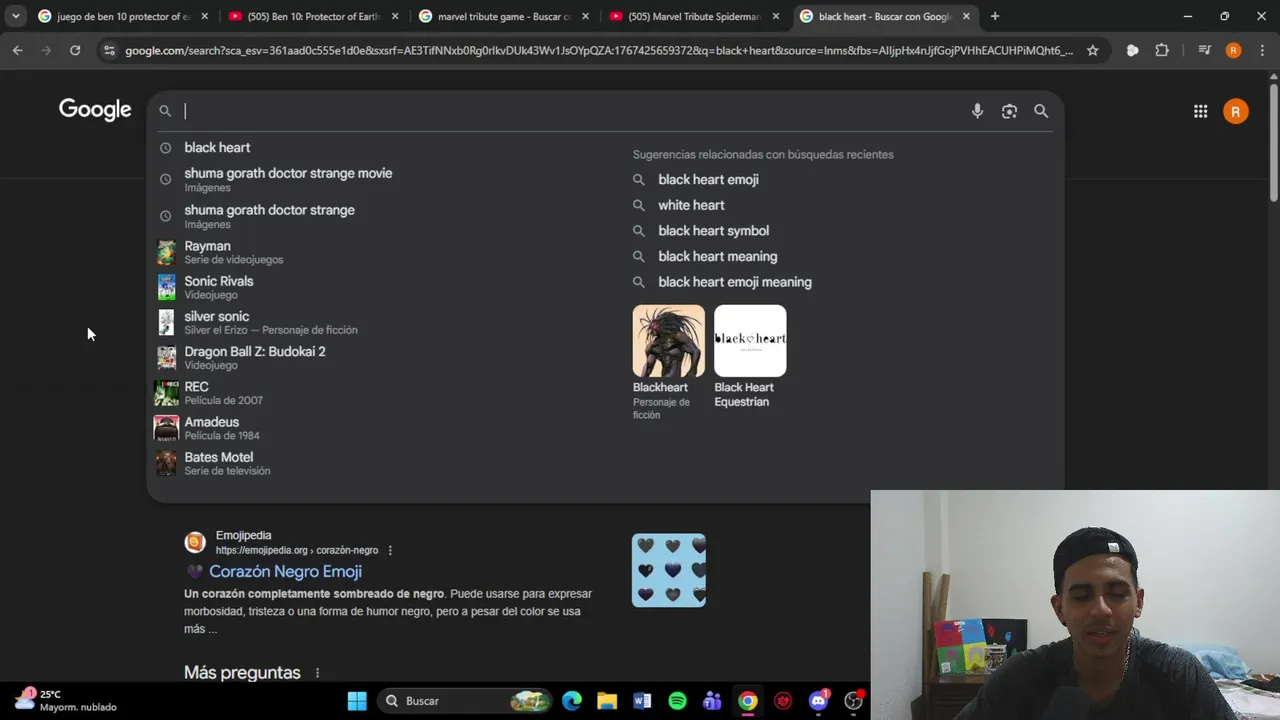Click the taskbar Buscar search box

[x=466, y=701]
